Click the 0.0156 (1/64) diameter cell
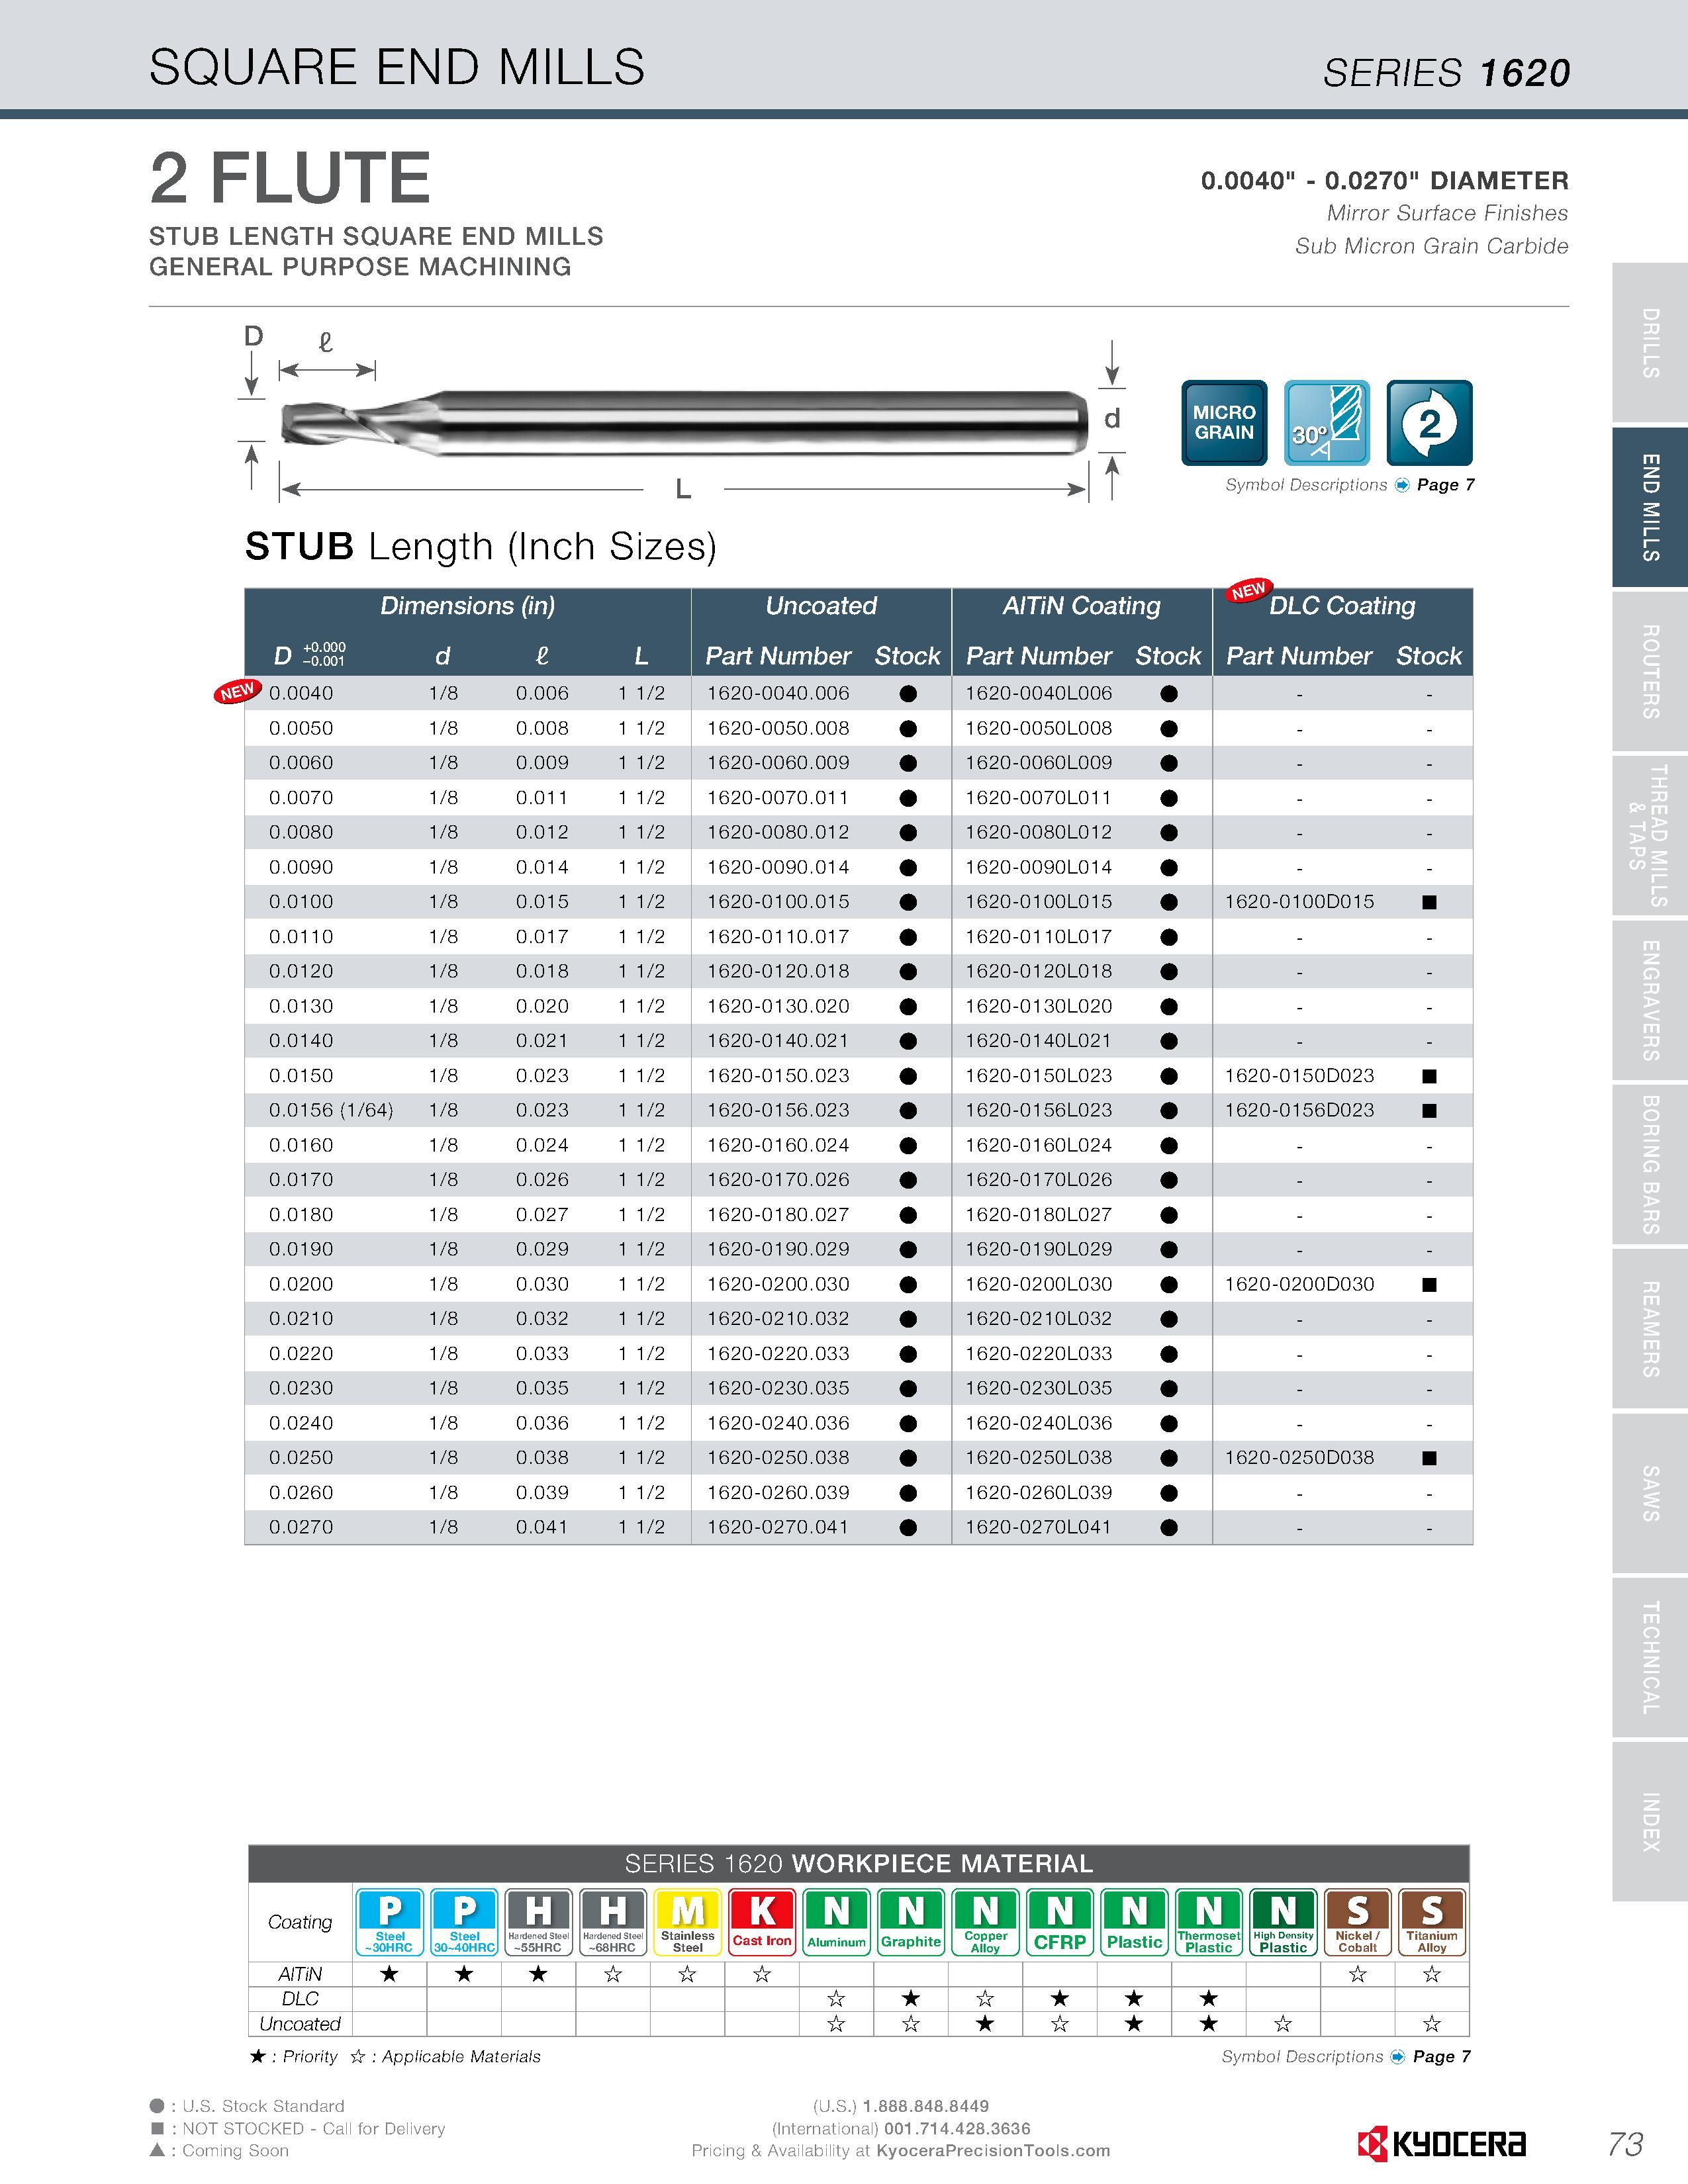This screenshot has height=2184, width=1688. pyautogui.click(x=331, y=1110)
